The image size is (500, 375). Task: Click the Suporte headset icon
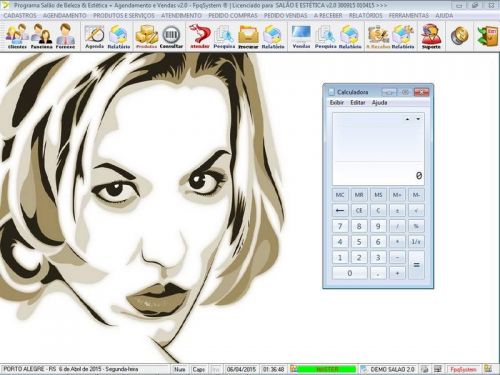pyautogui.click(x=431, y=36)
